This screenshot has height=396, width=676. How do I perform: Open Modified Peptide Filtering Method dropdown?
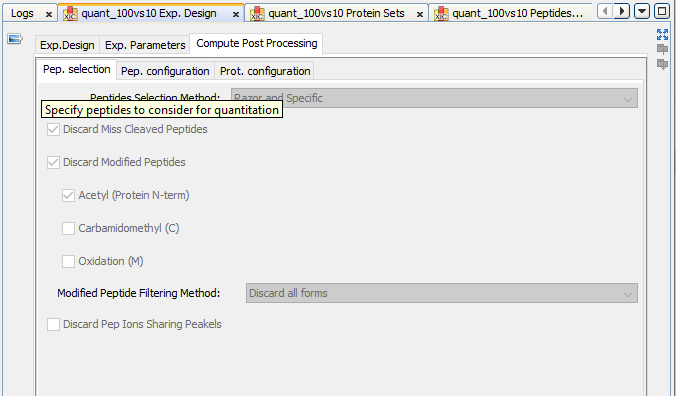441,293
